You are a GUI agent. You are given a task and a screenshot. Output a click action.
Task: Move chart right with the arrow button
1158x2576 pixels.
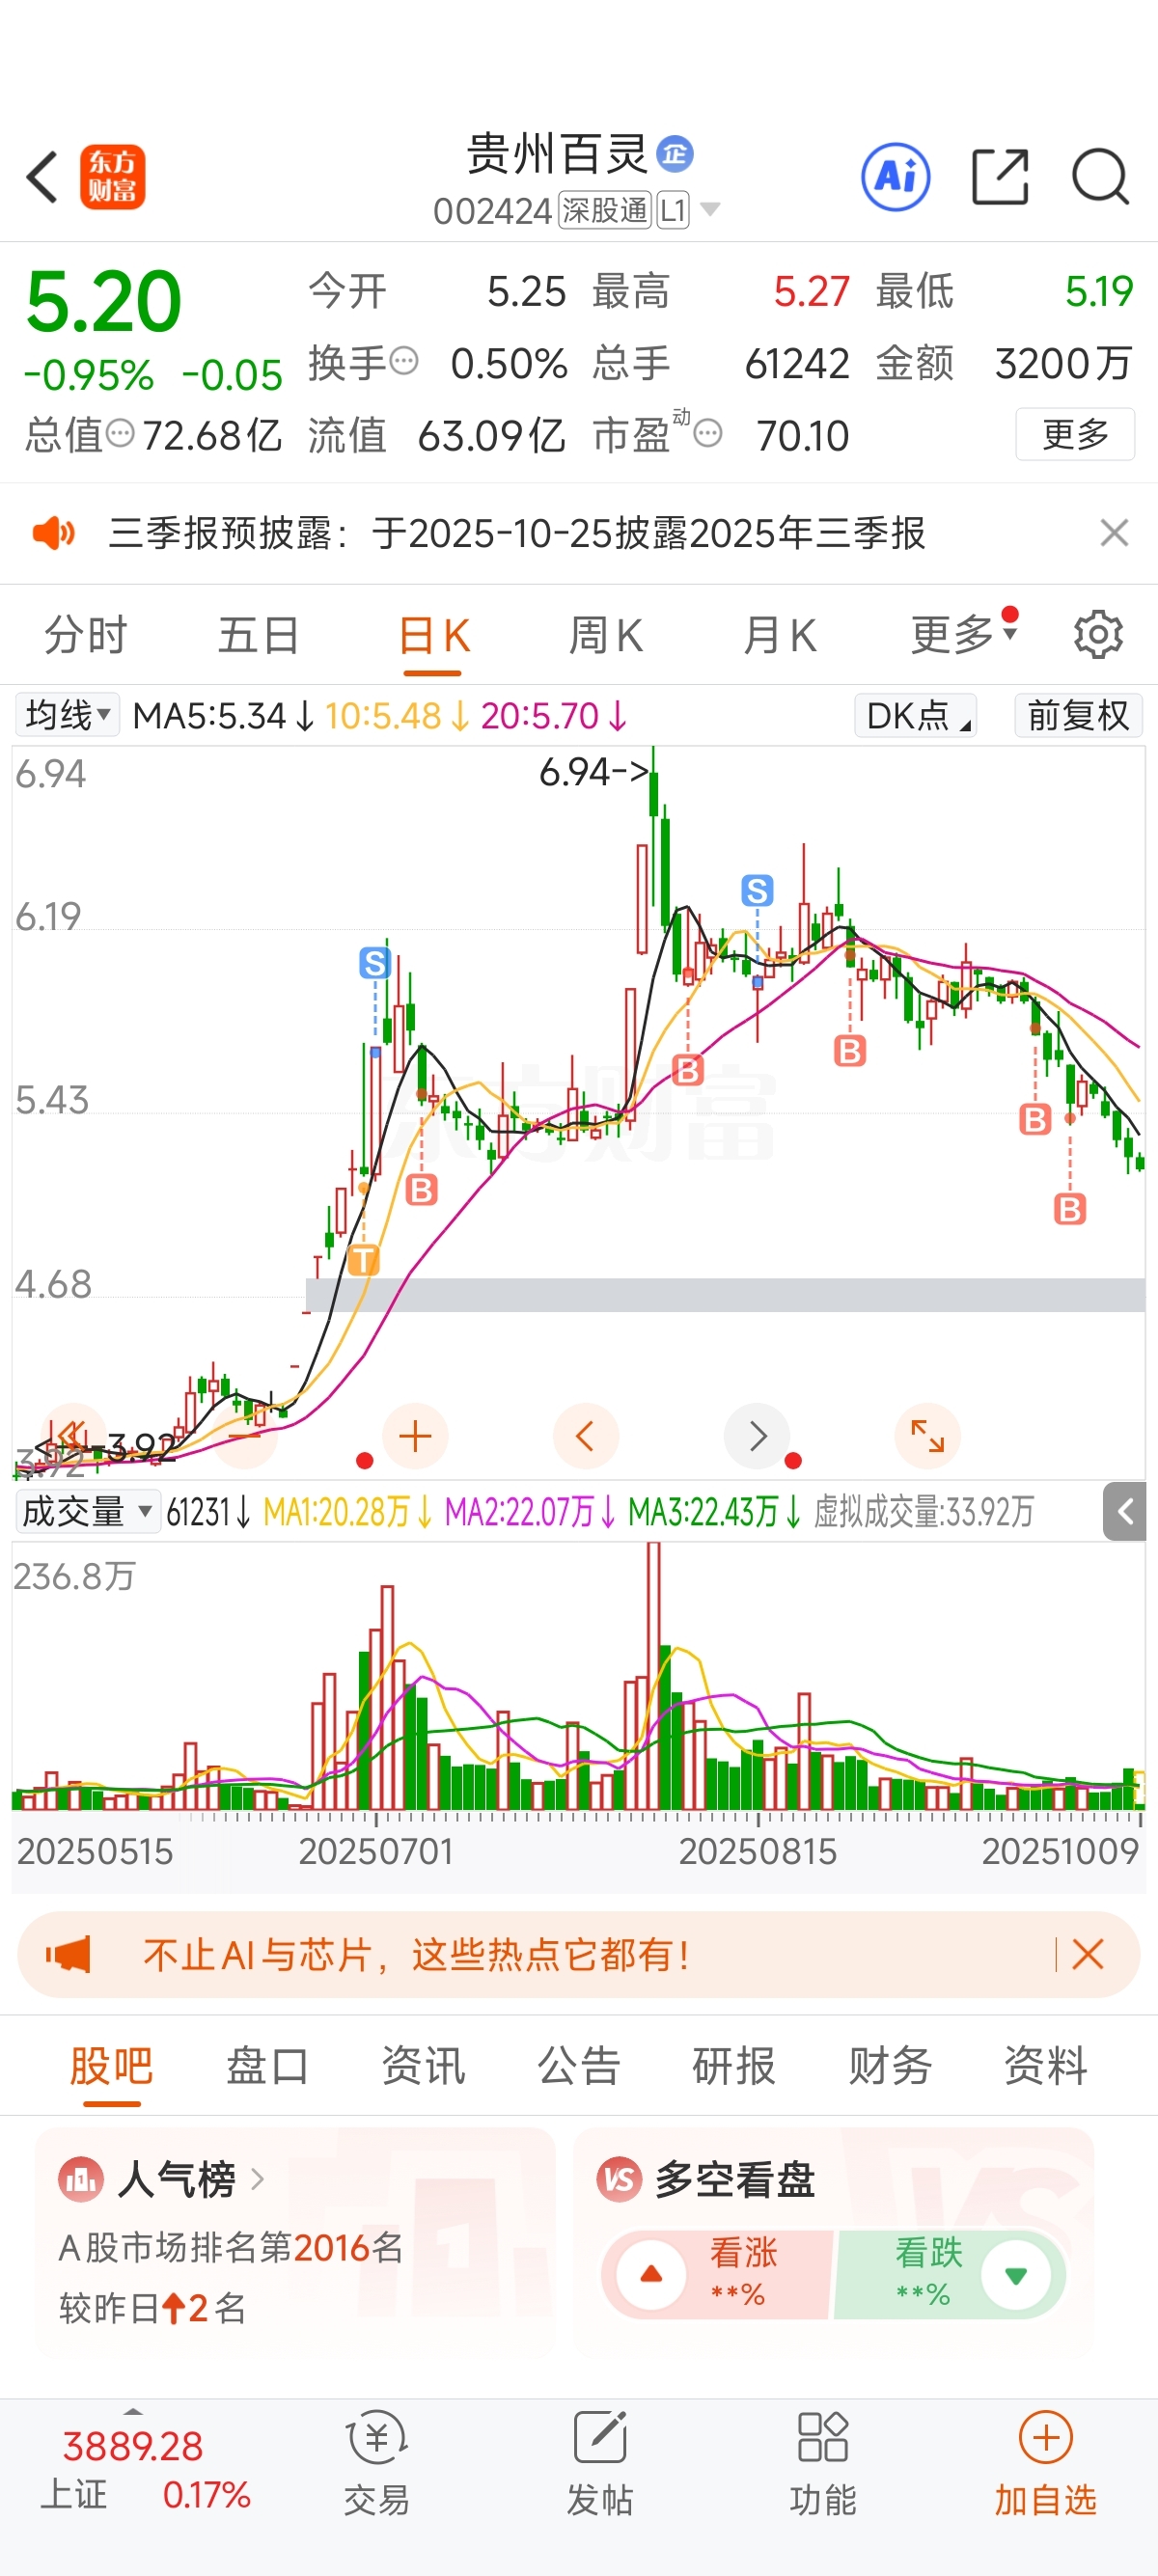click(757, 1437)
